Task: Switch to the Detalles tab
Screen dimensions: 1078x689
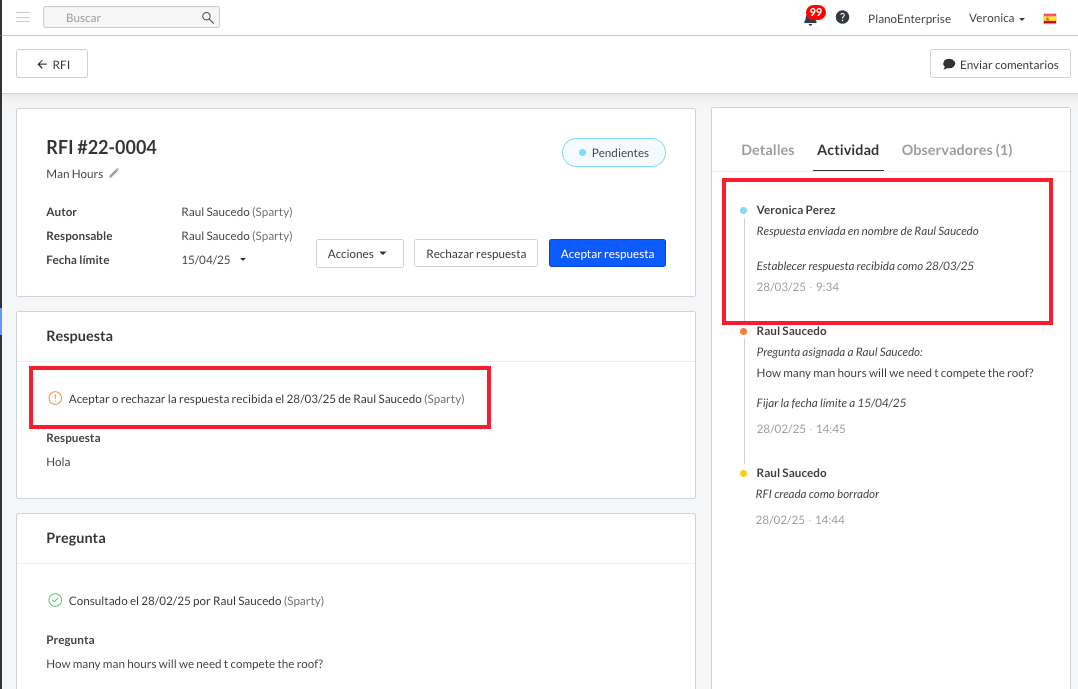Action: coord(767,150)
